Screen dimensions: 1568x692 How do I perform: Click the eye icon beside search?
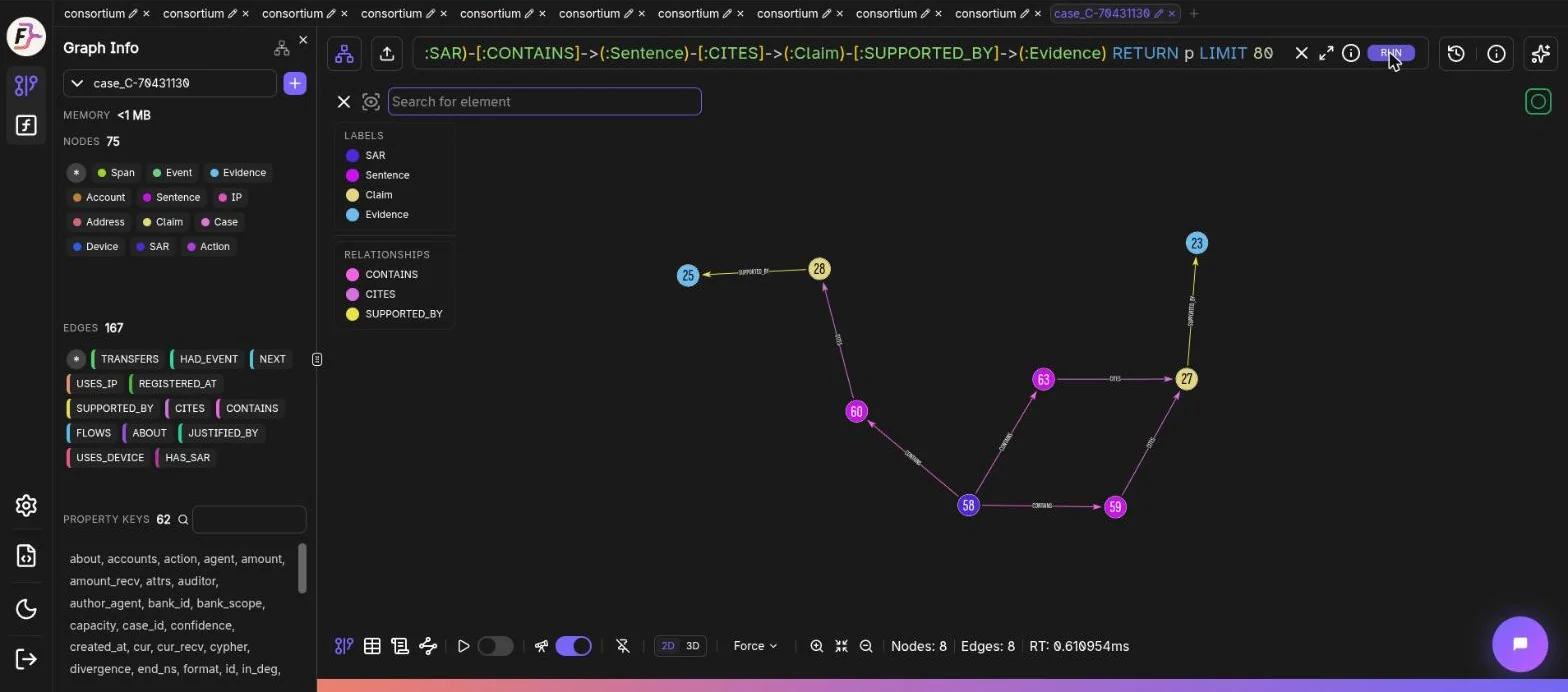[x=371, y=102]
